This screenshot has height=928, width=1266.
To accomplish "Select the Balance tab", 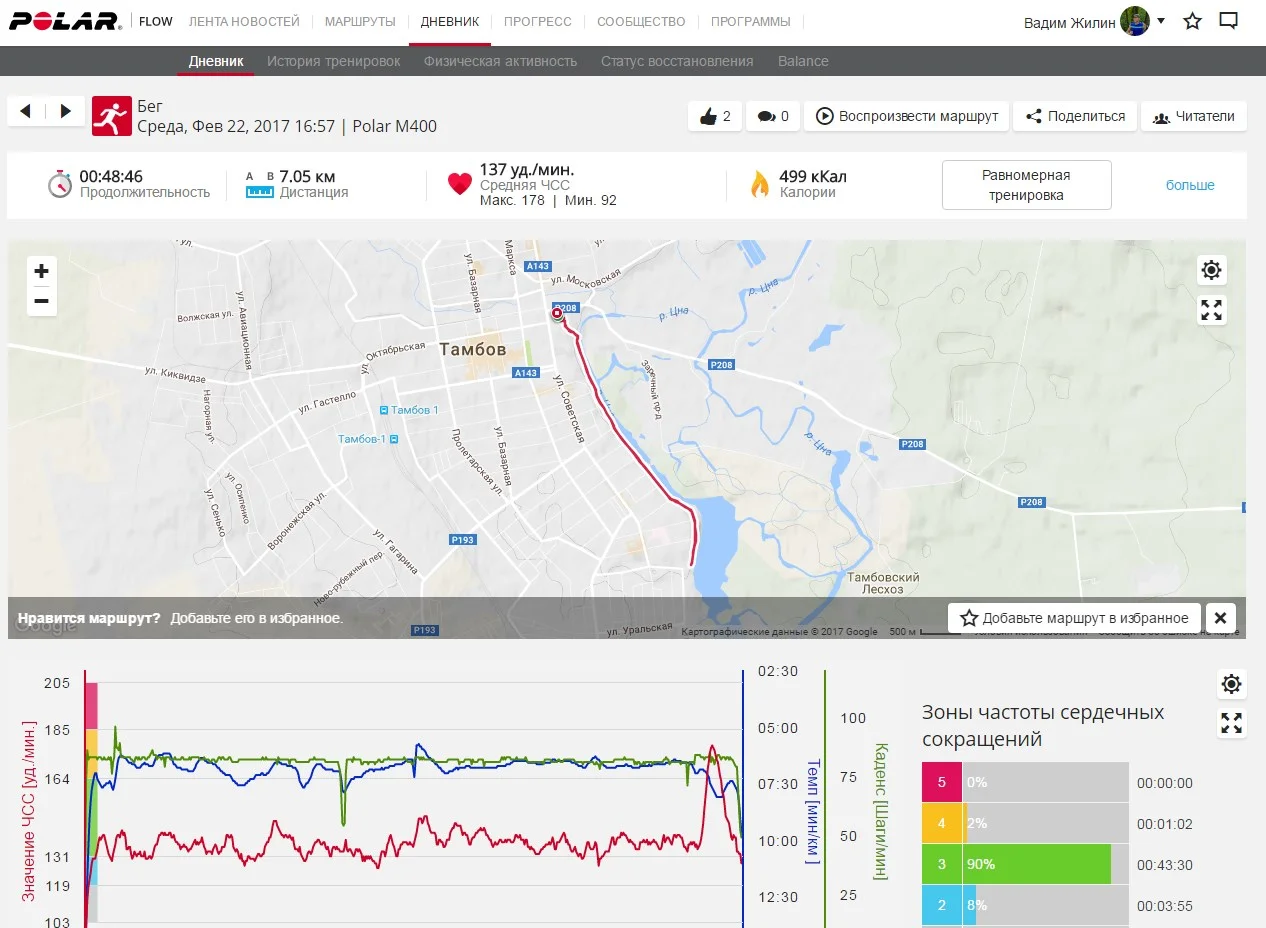I will pos(803,61).
